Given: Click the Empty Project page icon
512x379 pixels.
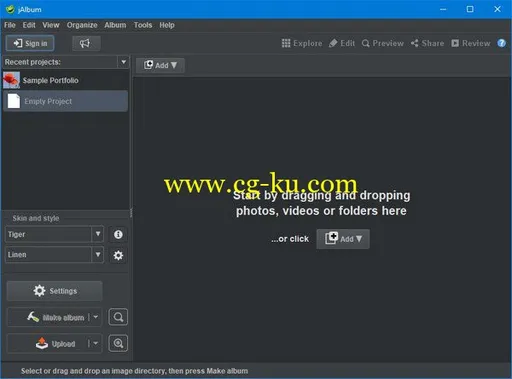Looking at the screenshot, I should point(14,101).
